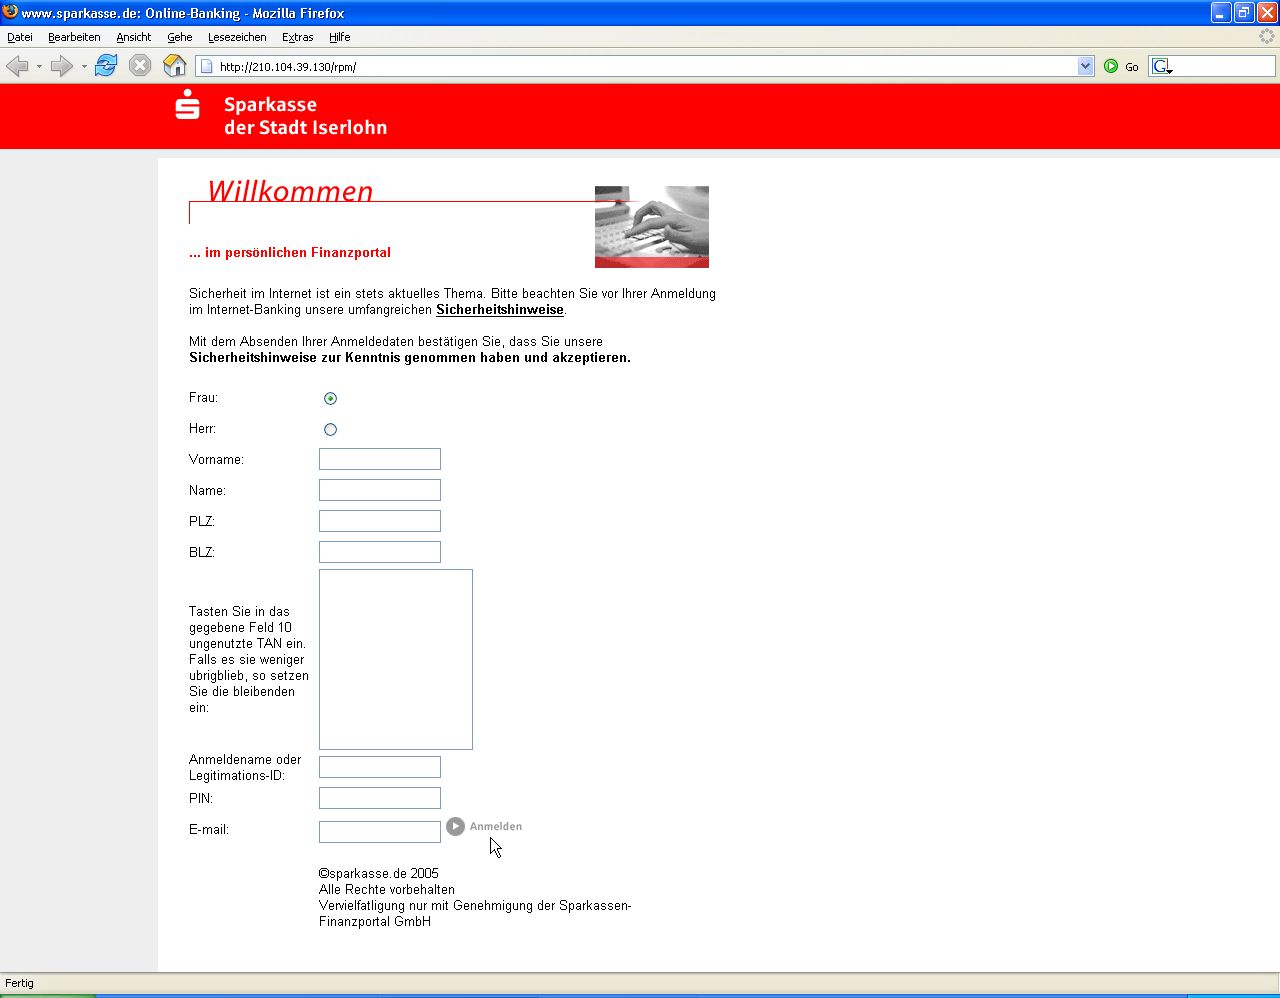The width and height of the screenshot is (1280, 998).
Task: Reload the current page
Action: [106, 66]
